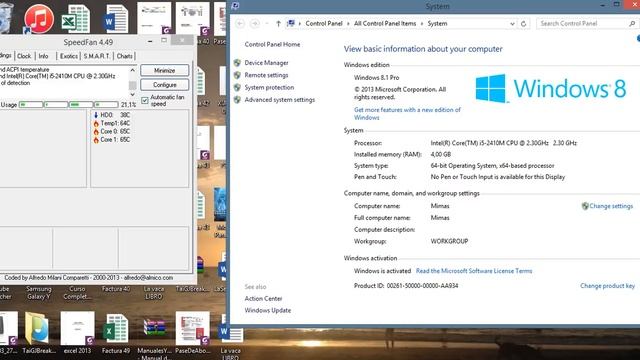Go forward in the System window
The width and height of the screenshot is (640, 360).
[x=255, y=24]
